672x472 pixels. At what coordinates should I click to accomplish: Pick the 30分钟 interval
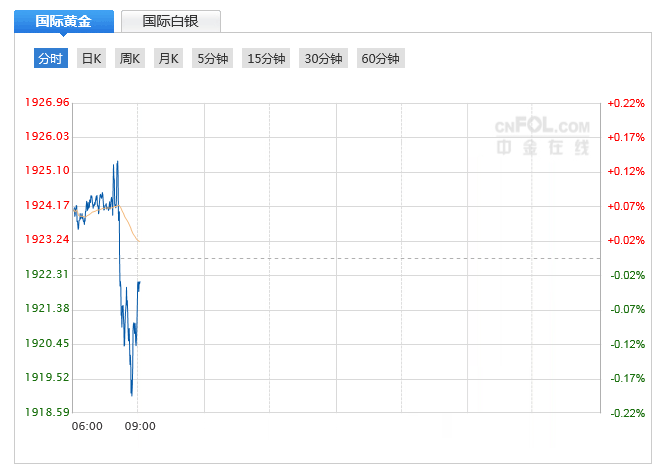324,59
